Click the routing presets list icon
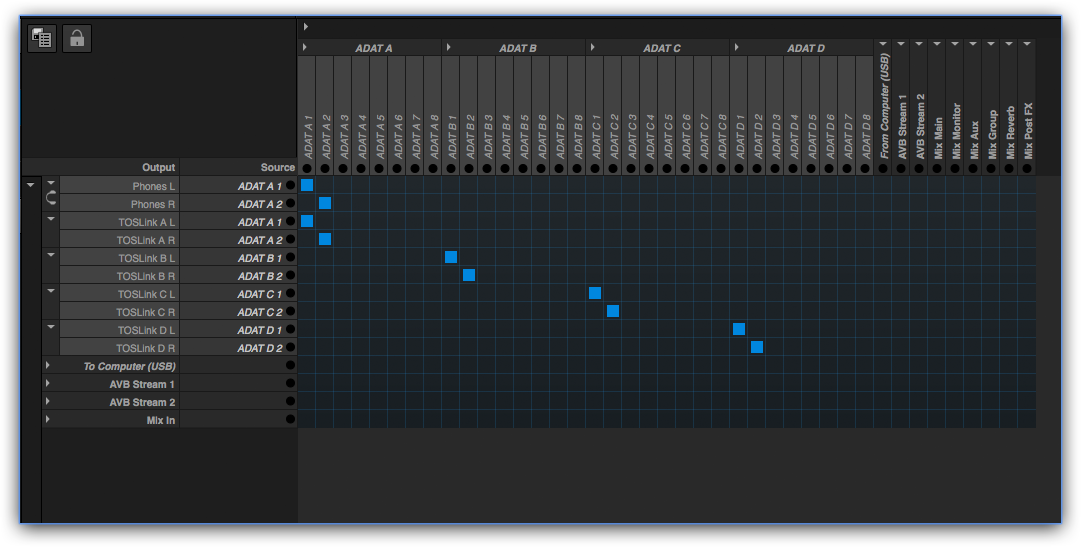This screenshot has height=547, width=1081. [x=42, y=38]
